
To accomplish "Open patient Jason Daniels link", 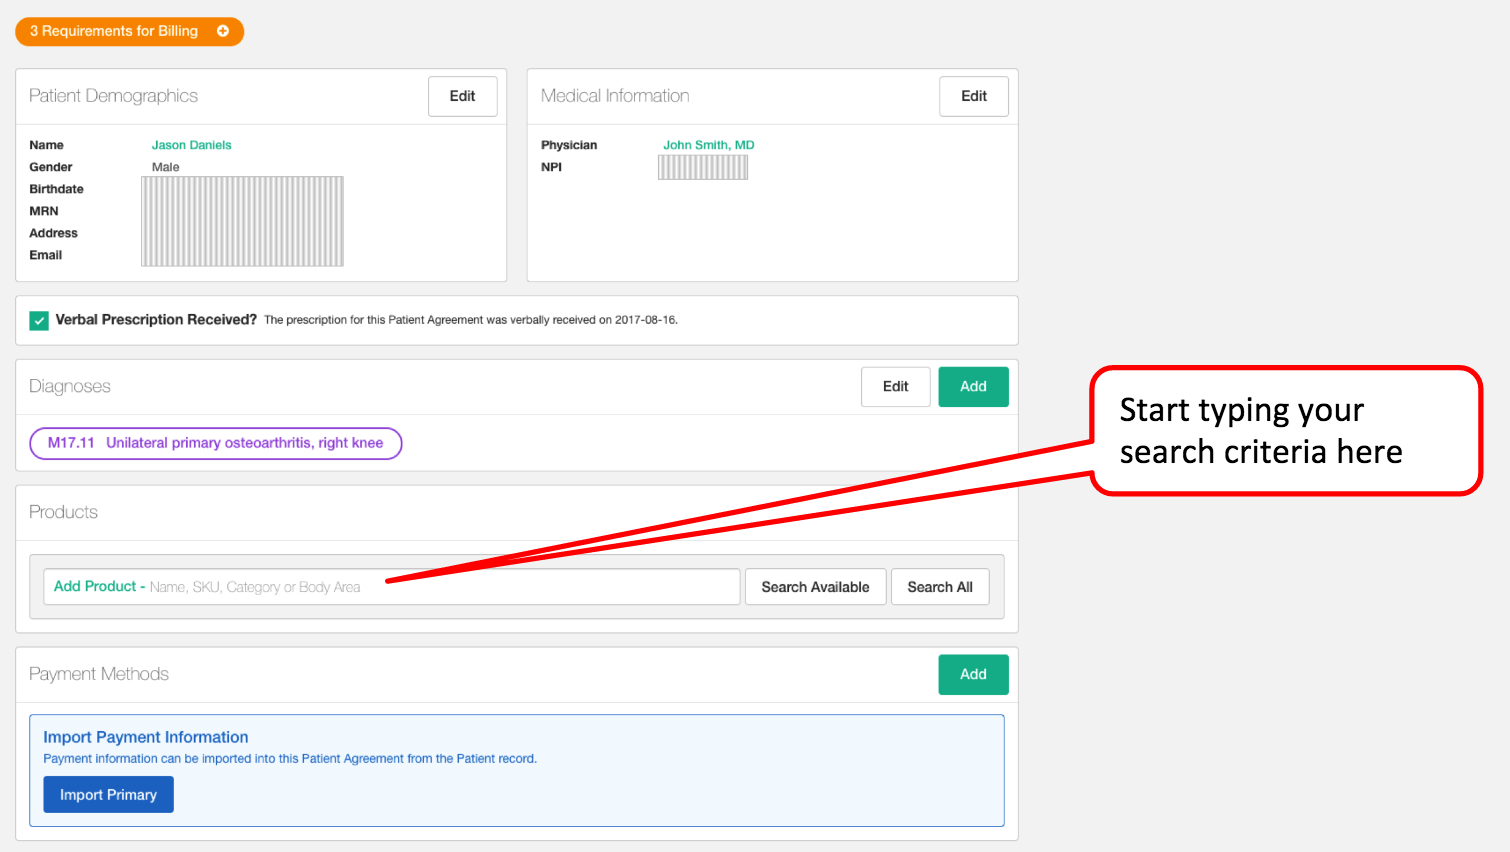I will 191,145.
